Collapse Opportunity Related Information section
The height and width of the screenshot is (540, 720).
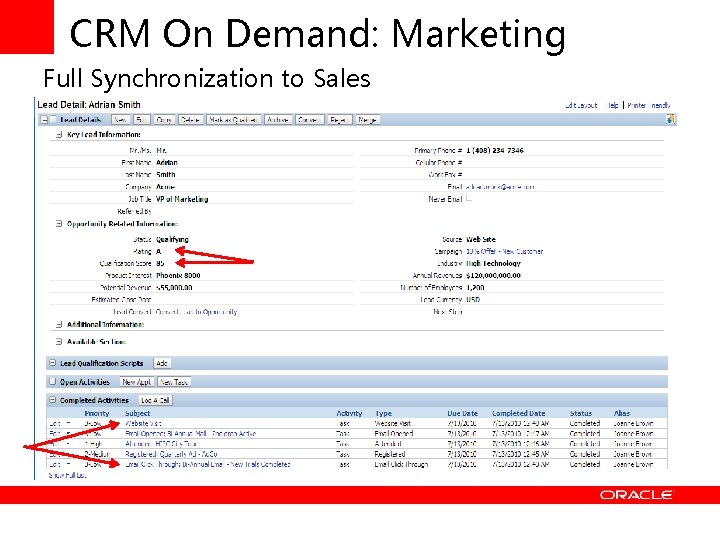click(x=59, y=224)
